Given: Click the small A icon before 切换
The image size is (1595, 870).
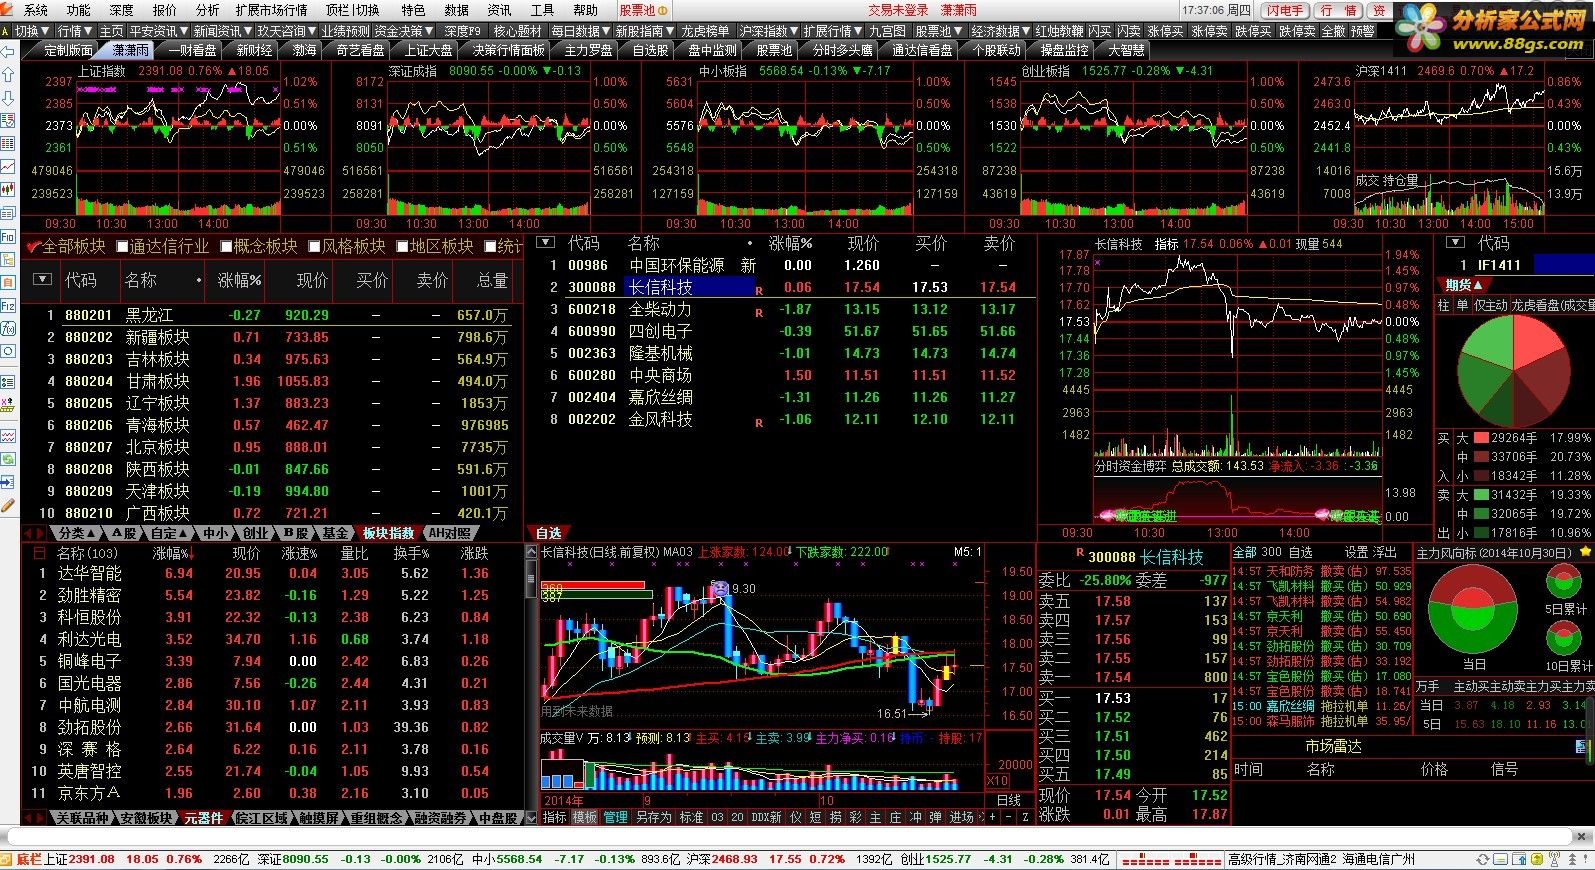Looking at the screenshot, I should click(x=7, y=31).
